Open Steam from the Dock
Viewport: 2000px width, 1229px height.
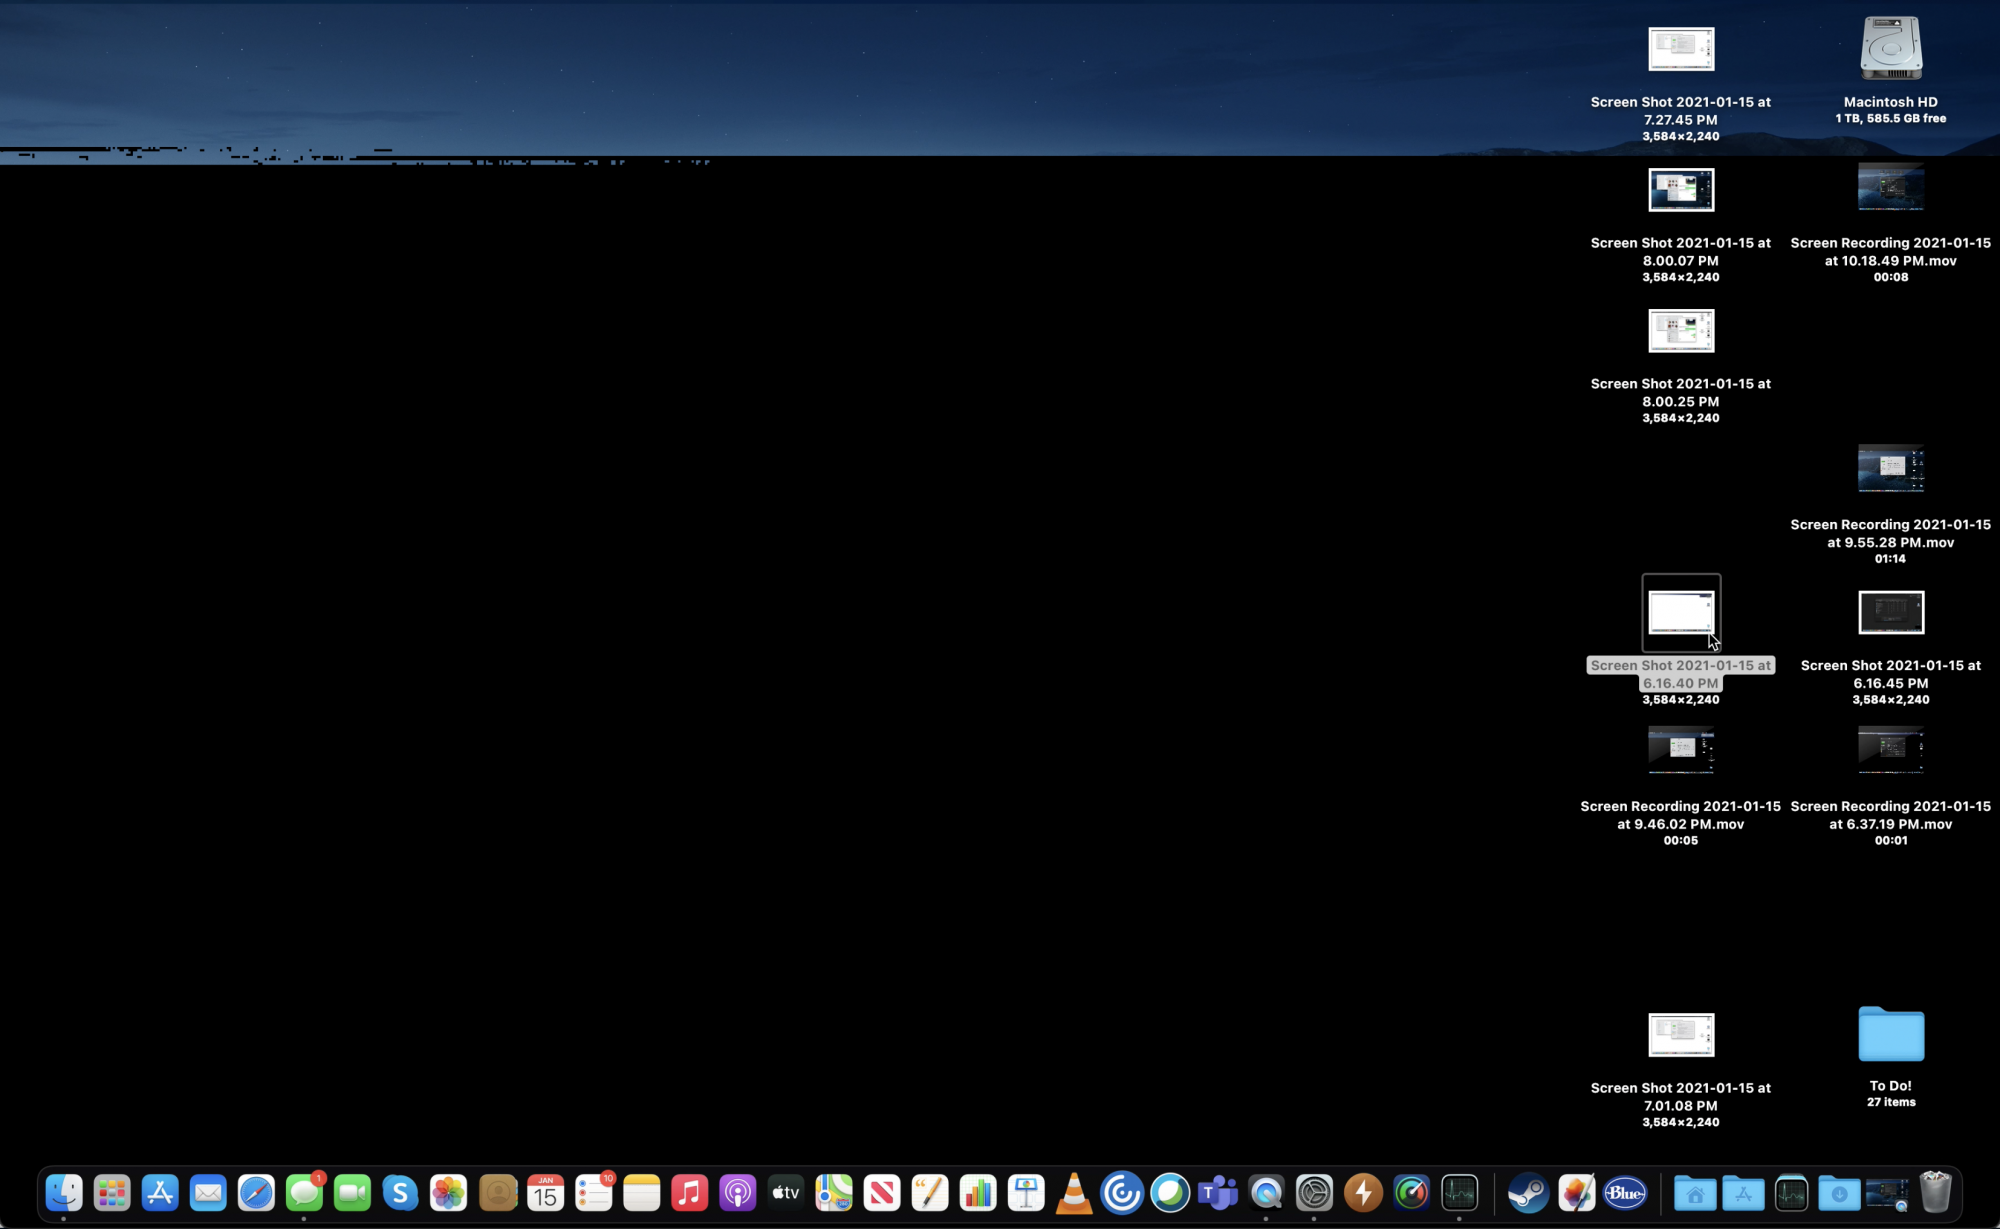click(1525, 1192)
